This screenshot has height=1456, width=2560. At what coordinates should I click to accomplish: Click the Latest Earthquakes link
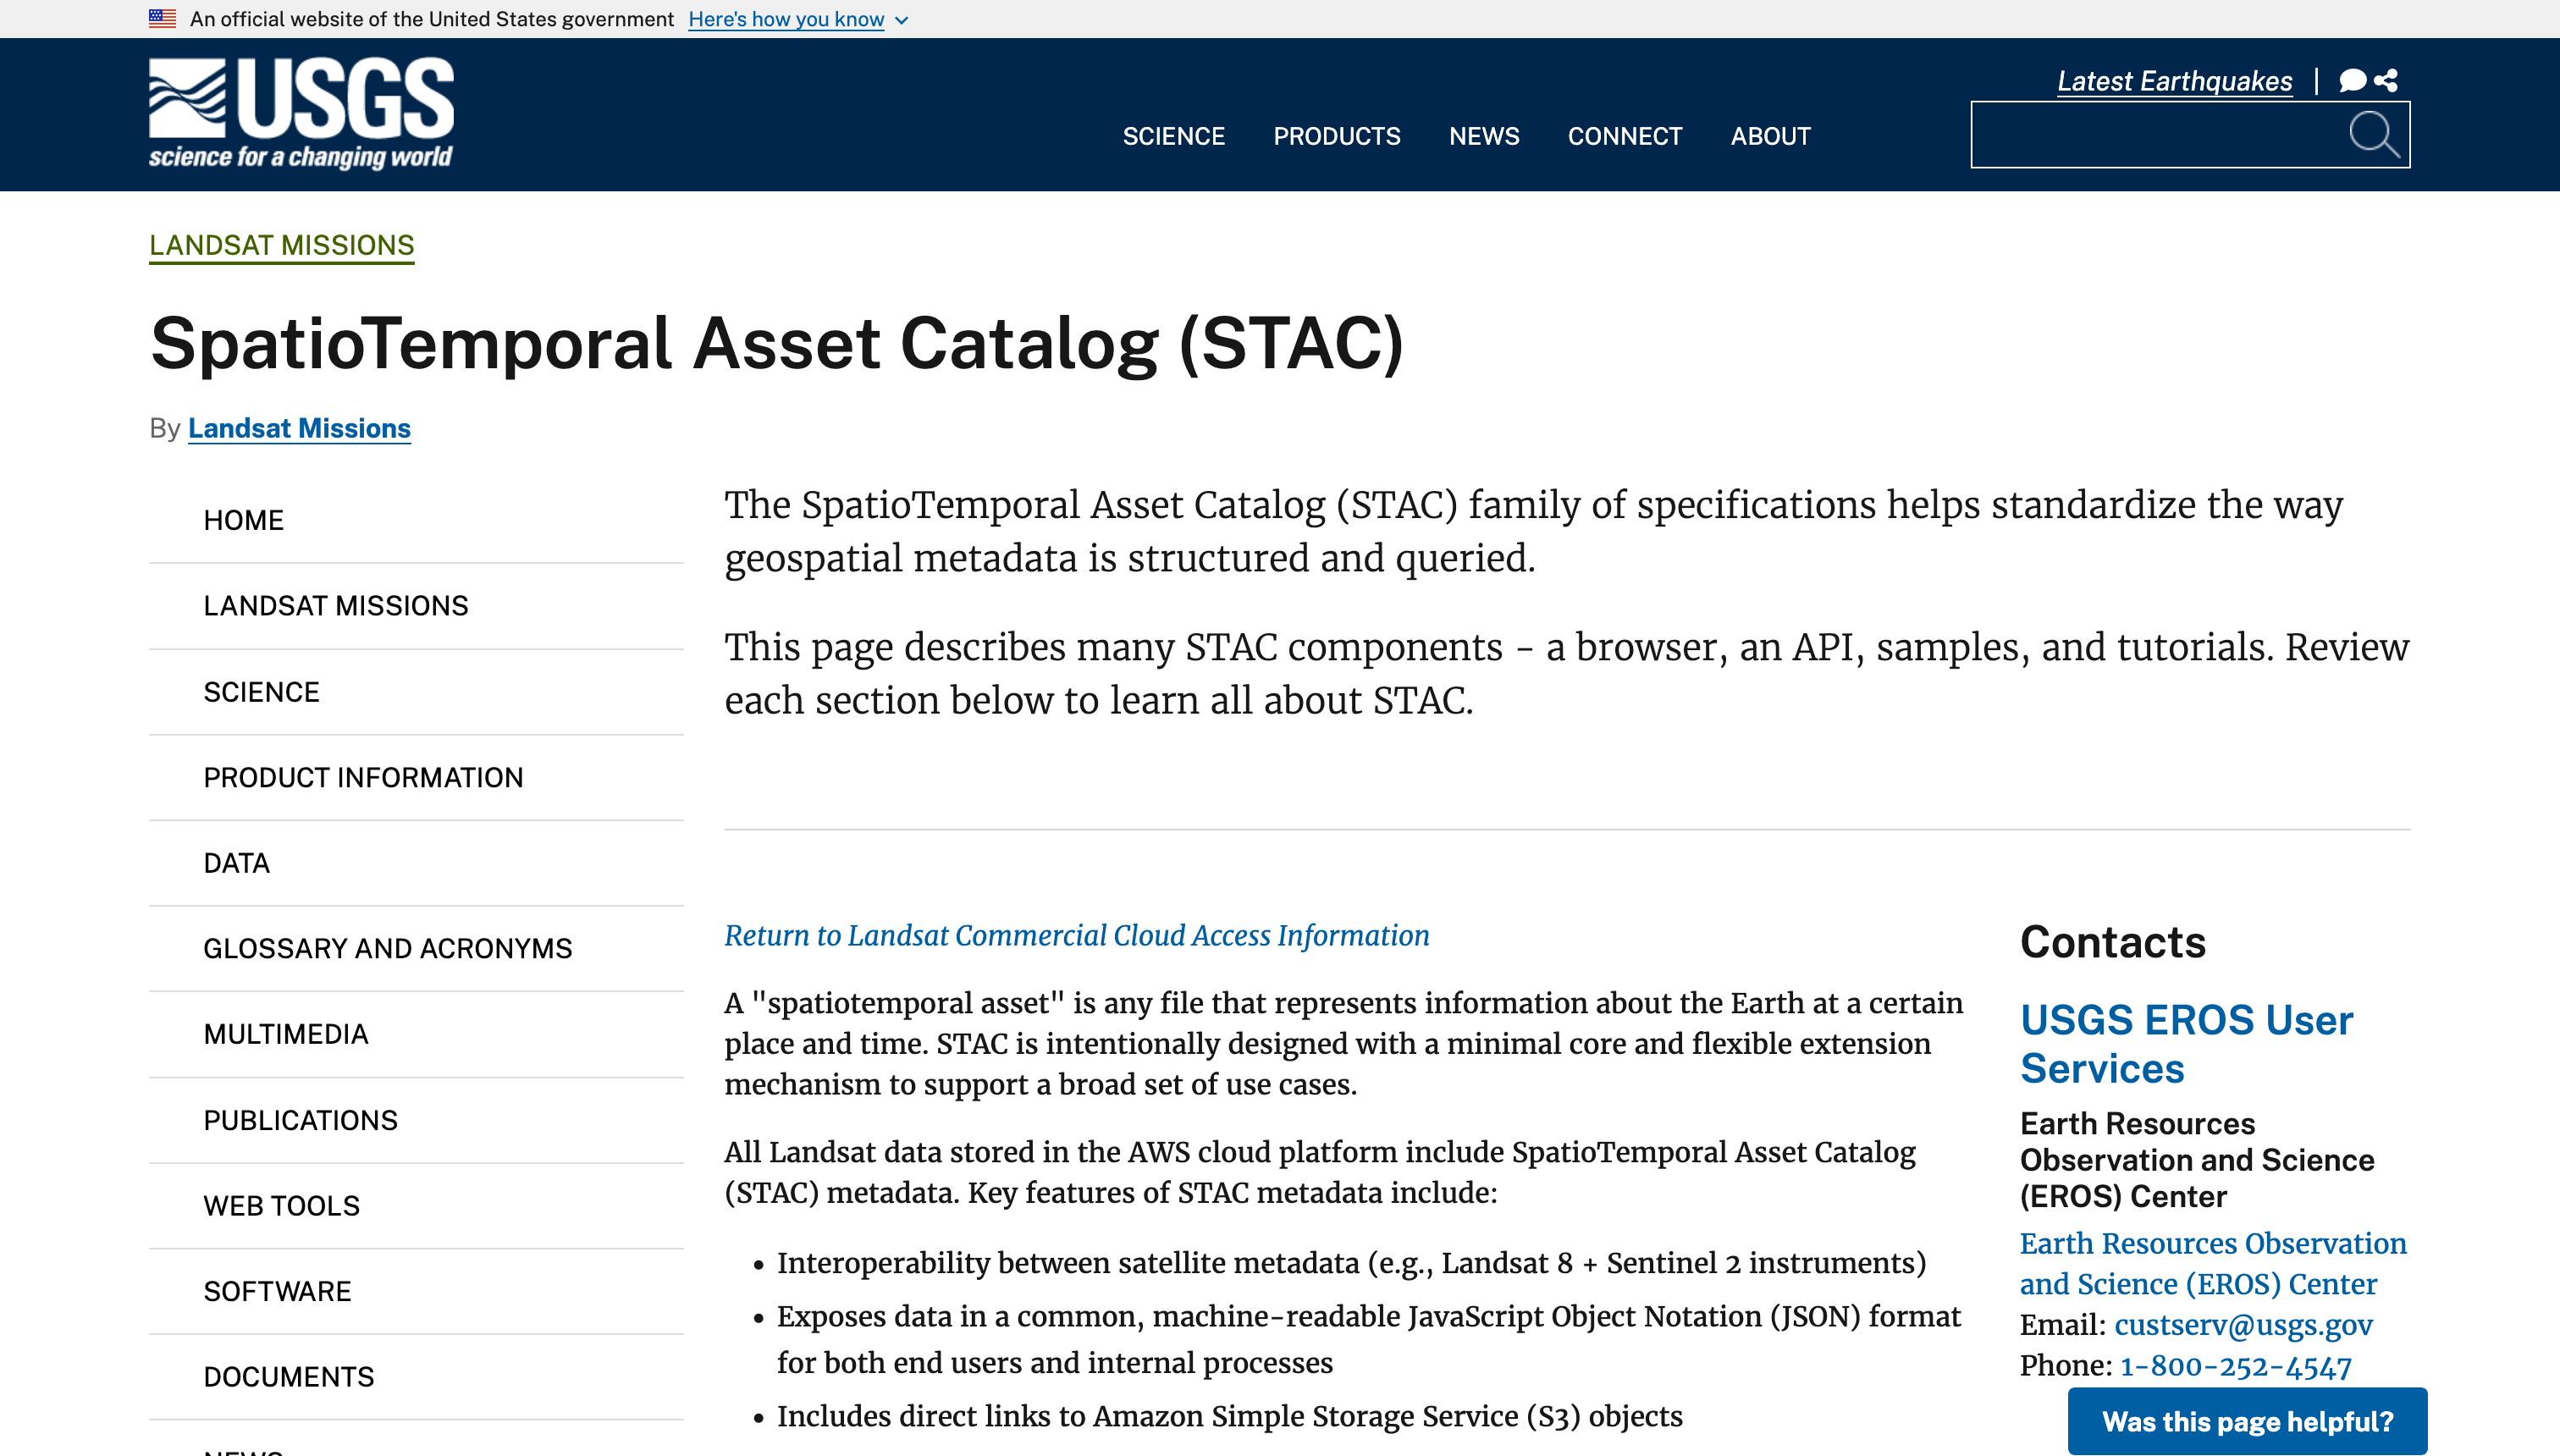[2174, 81]
